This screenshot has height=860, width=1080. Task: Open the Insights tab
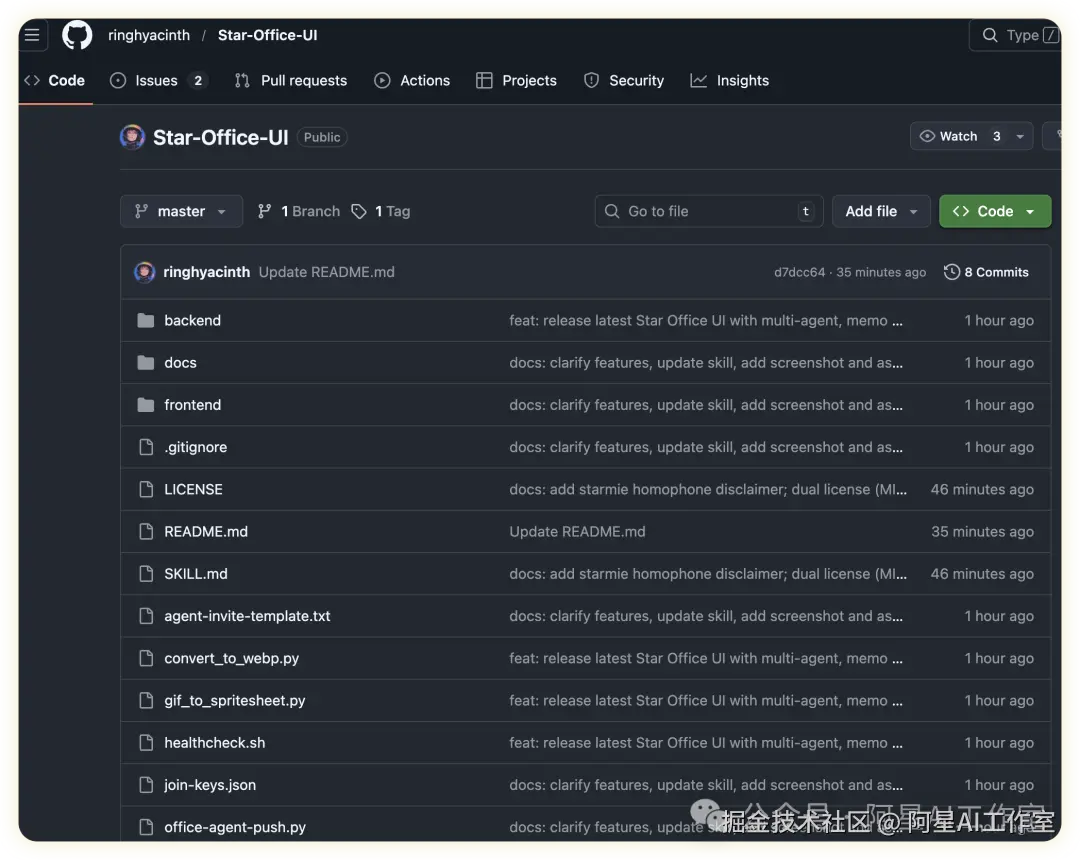pyautogui.click(x=729, y=81)
